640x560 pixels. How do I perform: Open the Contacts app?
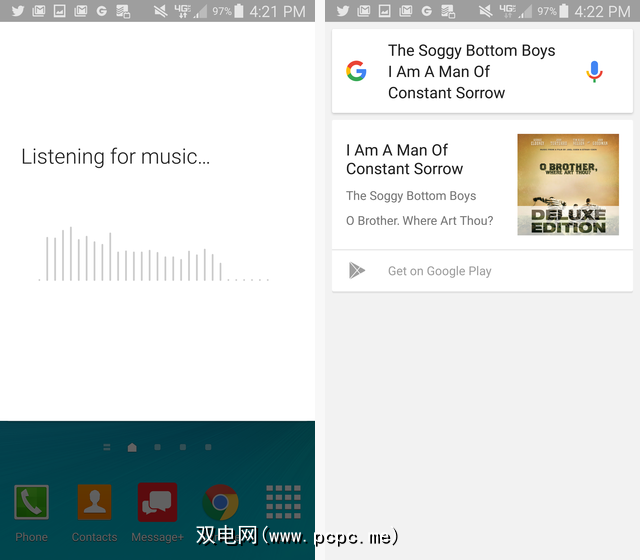pyautogui.click(x=94, y=502)
